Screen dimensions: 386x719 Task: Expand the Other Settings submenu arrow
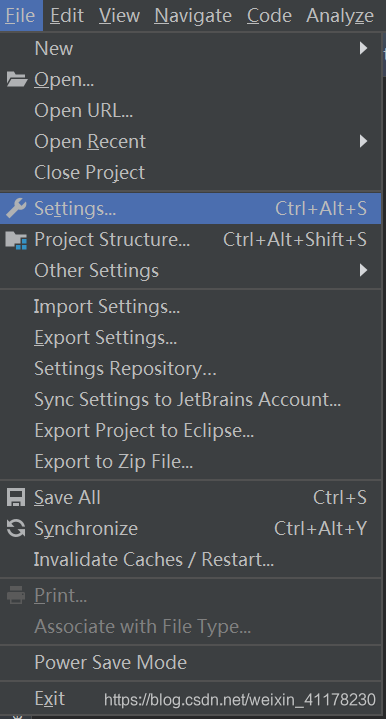[x=363, y=271]
